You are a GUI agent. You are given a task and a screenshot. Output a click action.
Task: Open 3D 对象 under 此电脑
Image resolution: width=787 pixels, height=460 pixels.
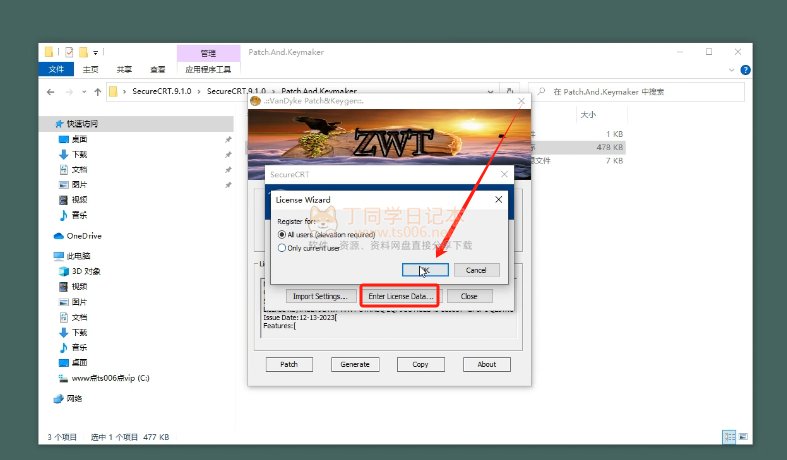[86, 271]
